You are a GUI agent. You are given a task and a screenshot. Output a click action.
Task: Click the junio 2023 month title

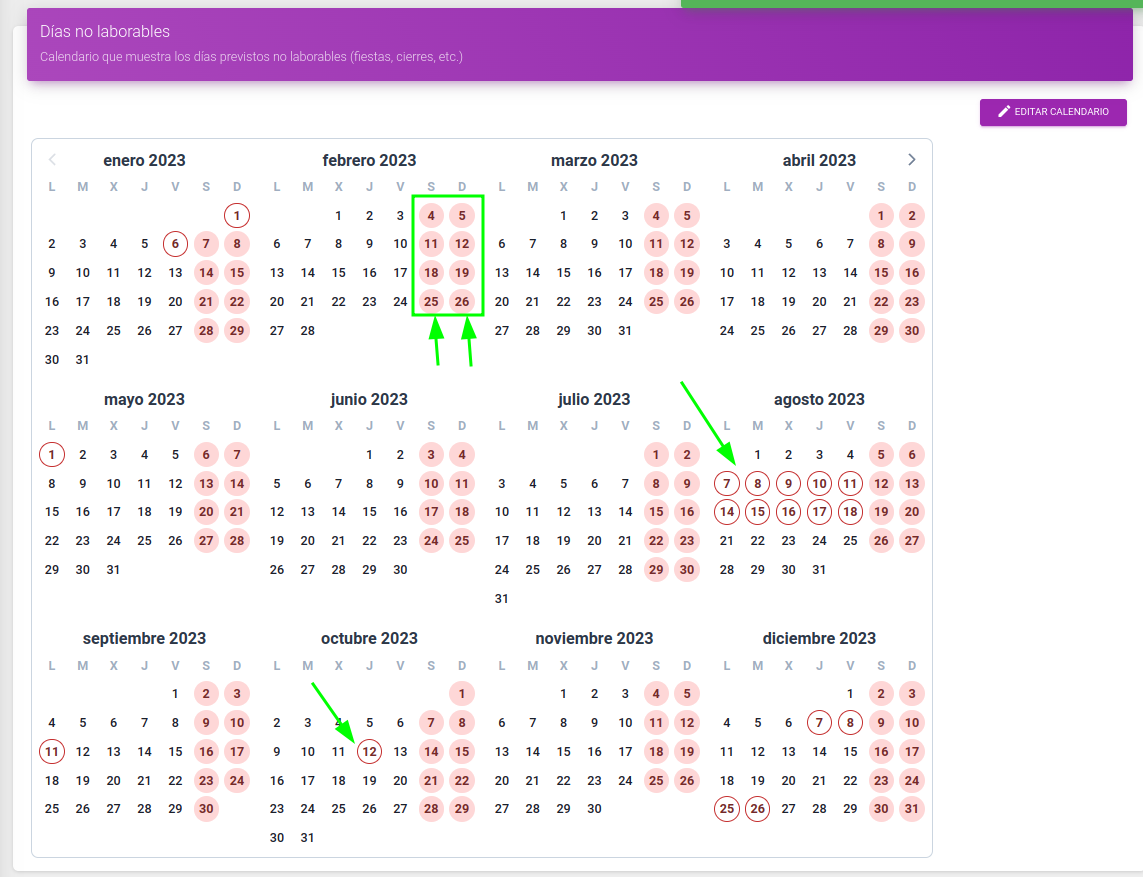tap(370, 399)
